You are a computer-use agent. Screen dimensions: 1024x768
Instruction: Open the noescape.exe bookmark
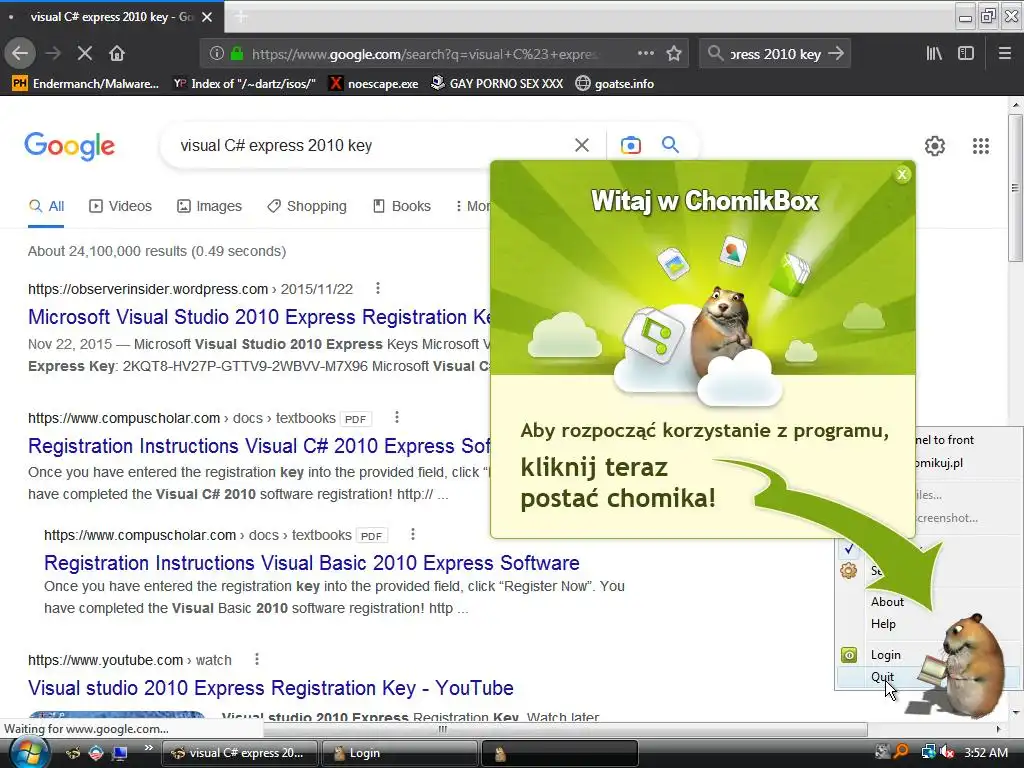coord(374,84)
